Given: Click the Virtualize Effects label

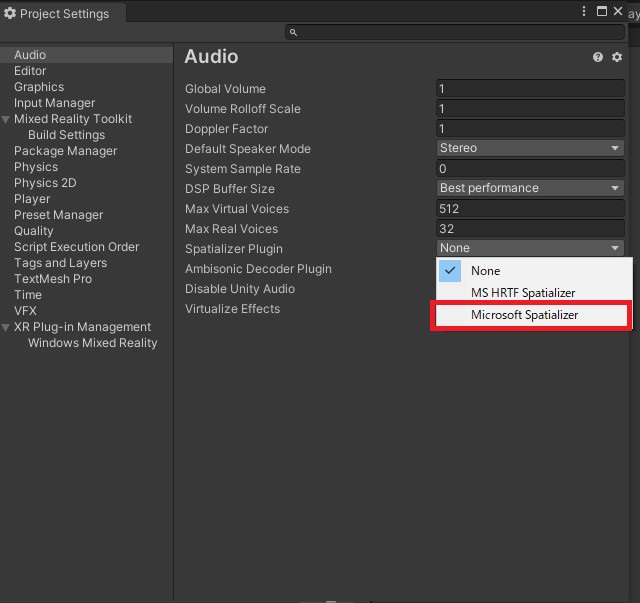Looking at the screenshot, I should click(232, 309).
